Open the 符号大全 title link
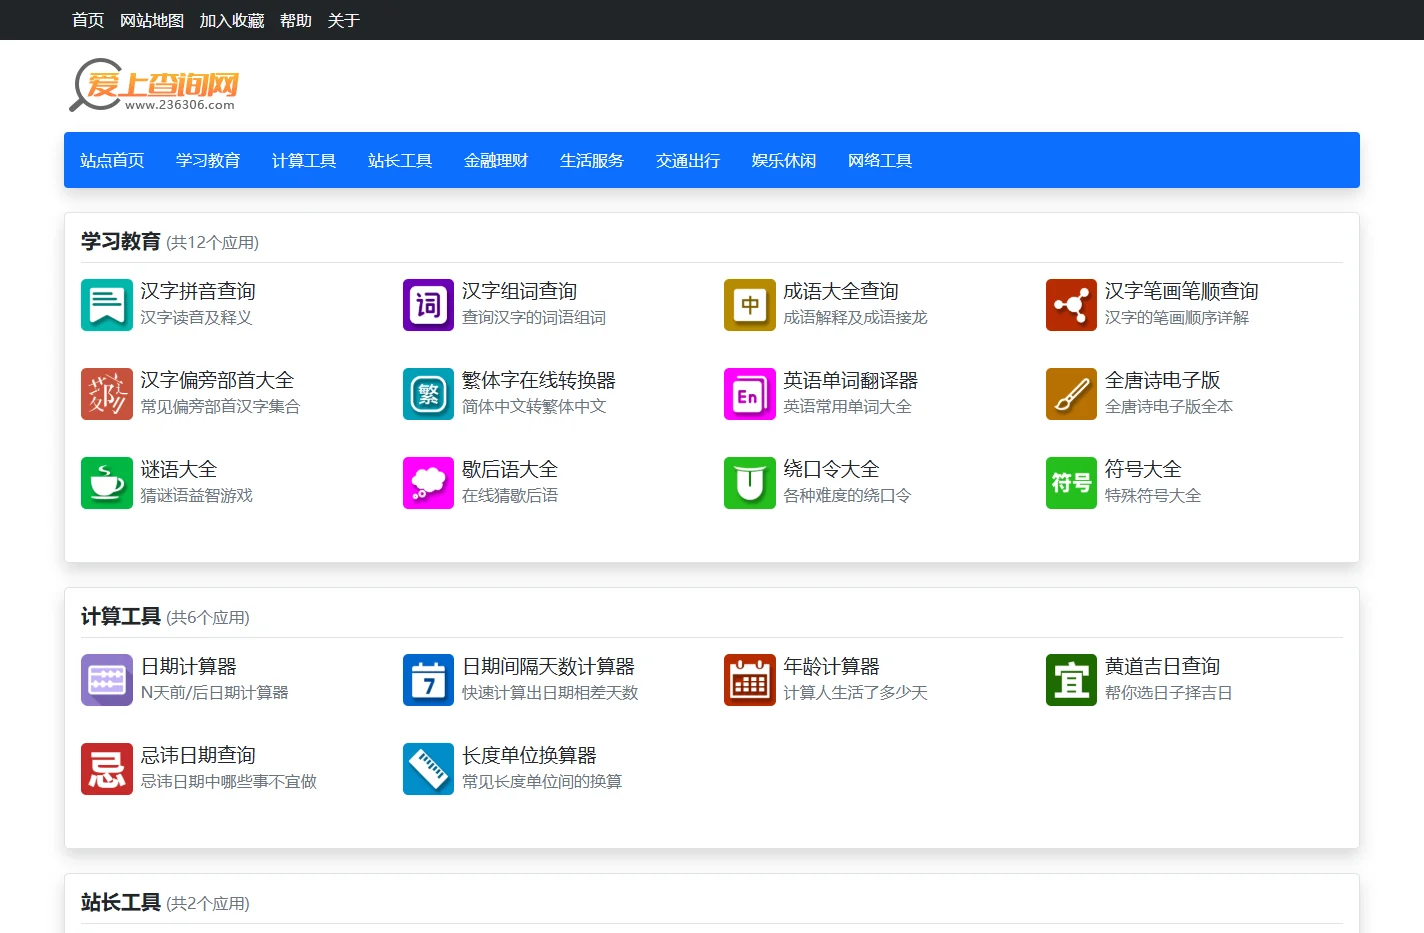 (1143, 469)
